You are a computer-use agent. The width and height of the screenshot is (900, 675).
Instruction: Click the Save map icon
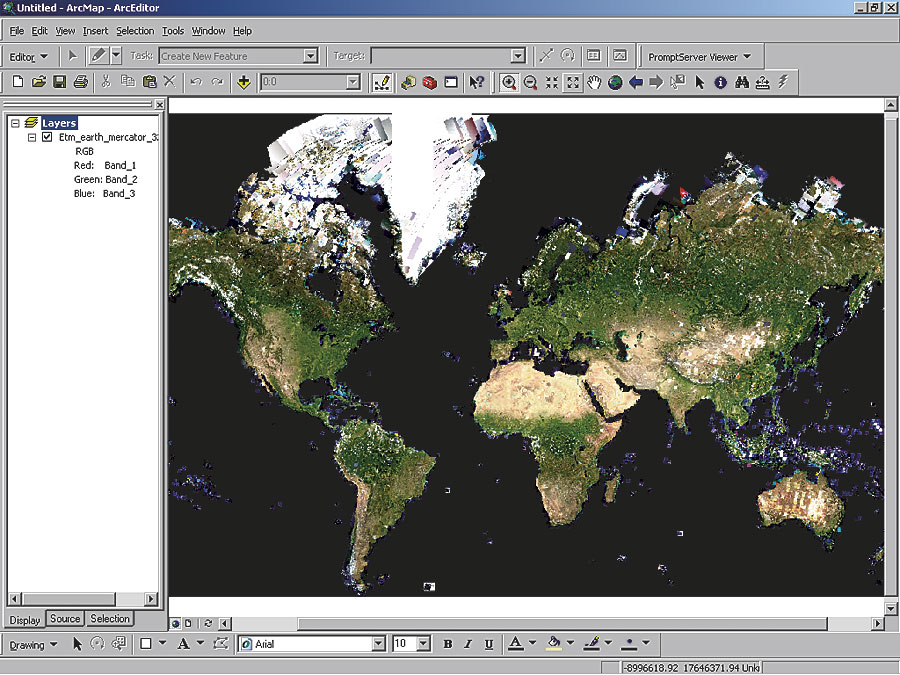[59, 82]
